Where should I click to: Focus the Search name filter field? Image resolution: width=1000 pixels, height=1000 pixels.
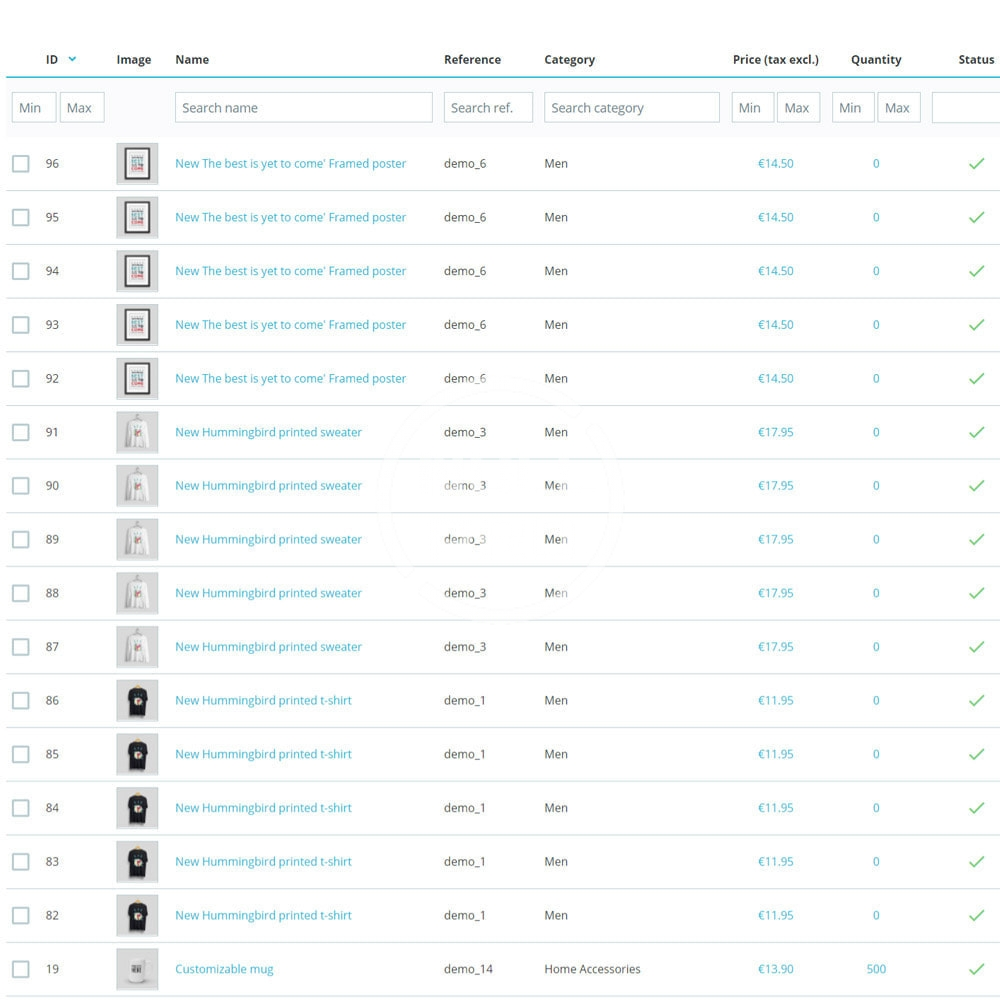pyautogui.click(x=303, y=108)
